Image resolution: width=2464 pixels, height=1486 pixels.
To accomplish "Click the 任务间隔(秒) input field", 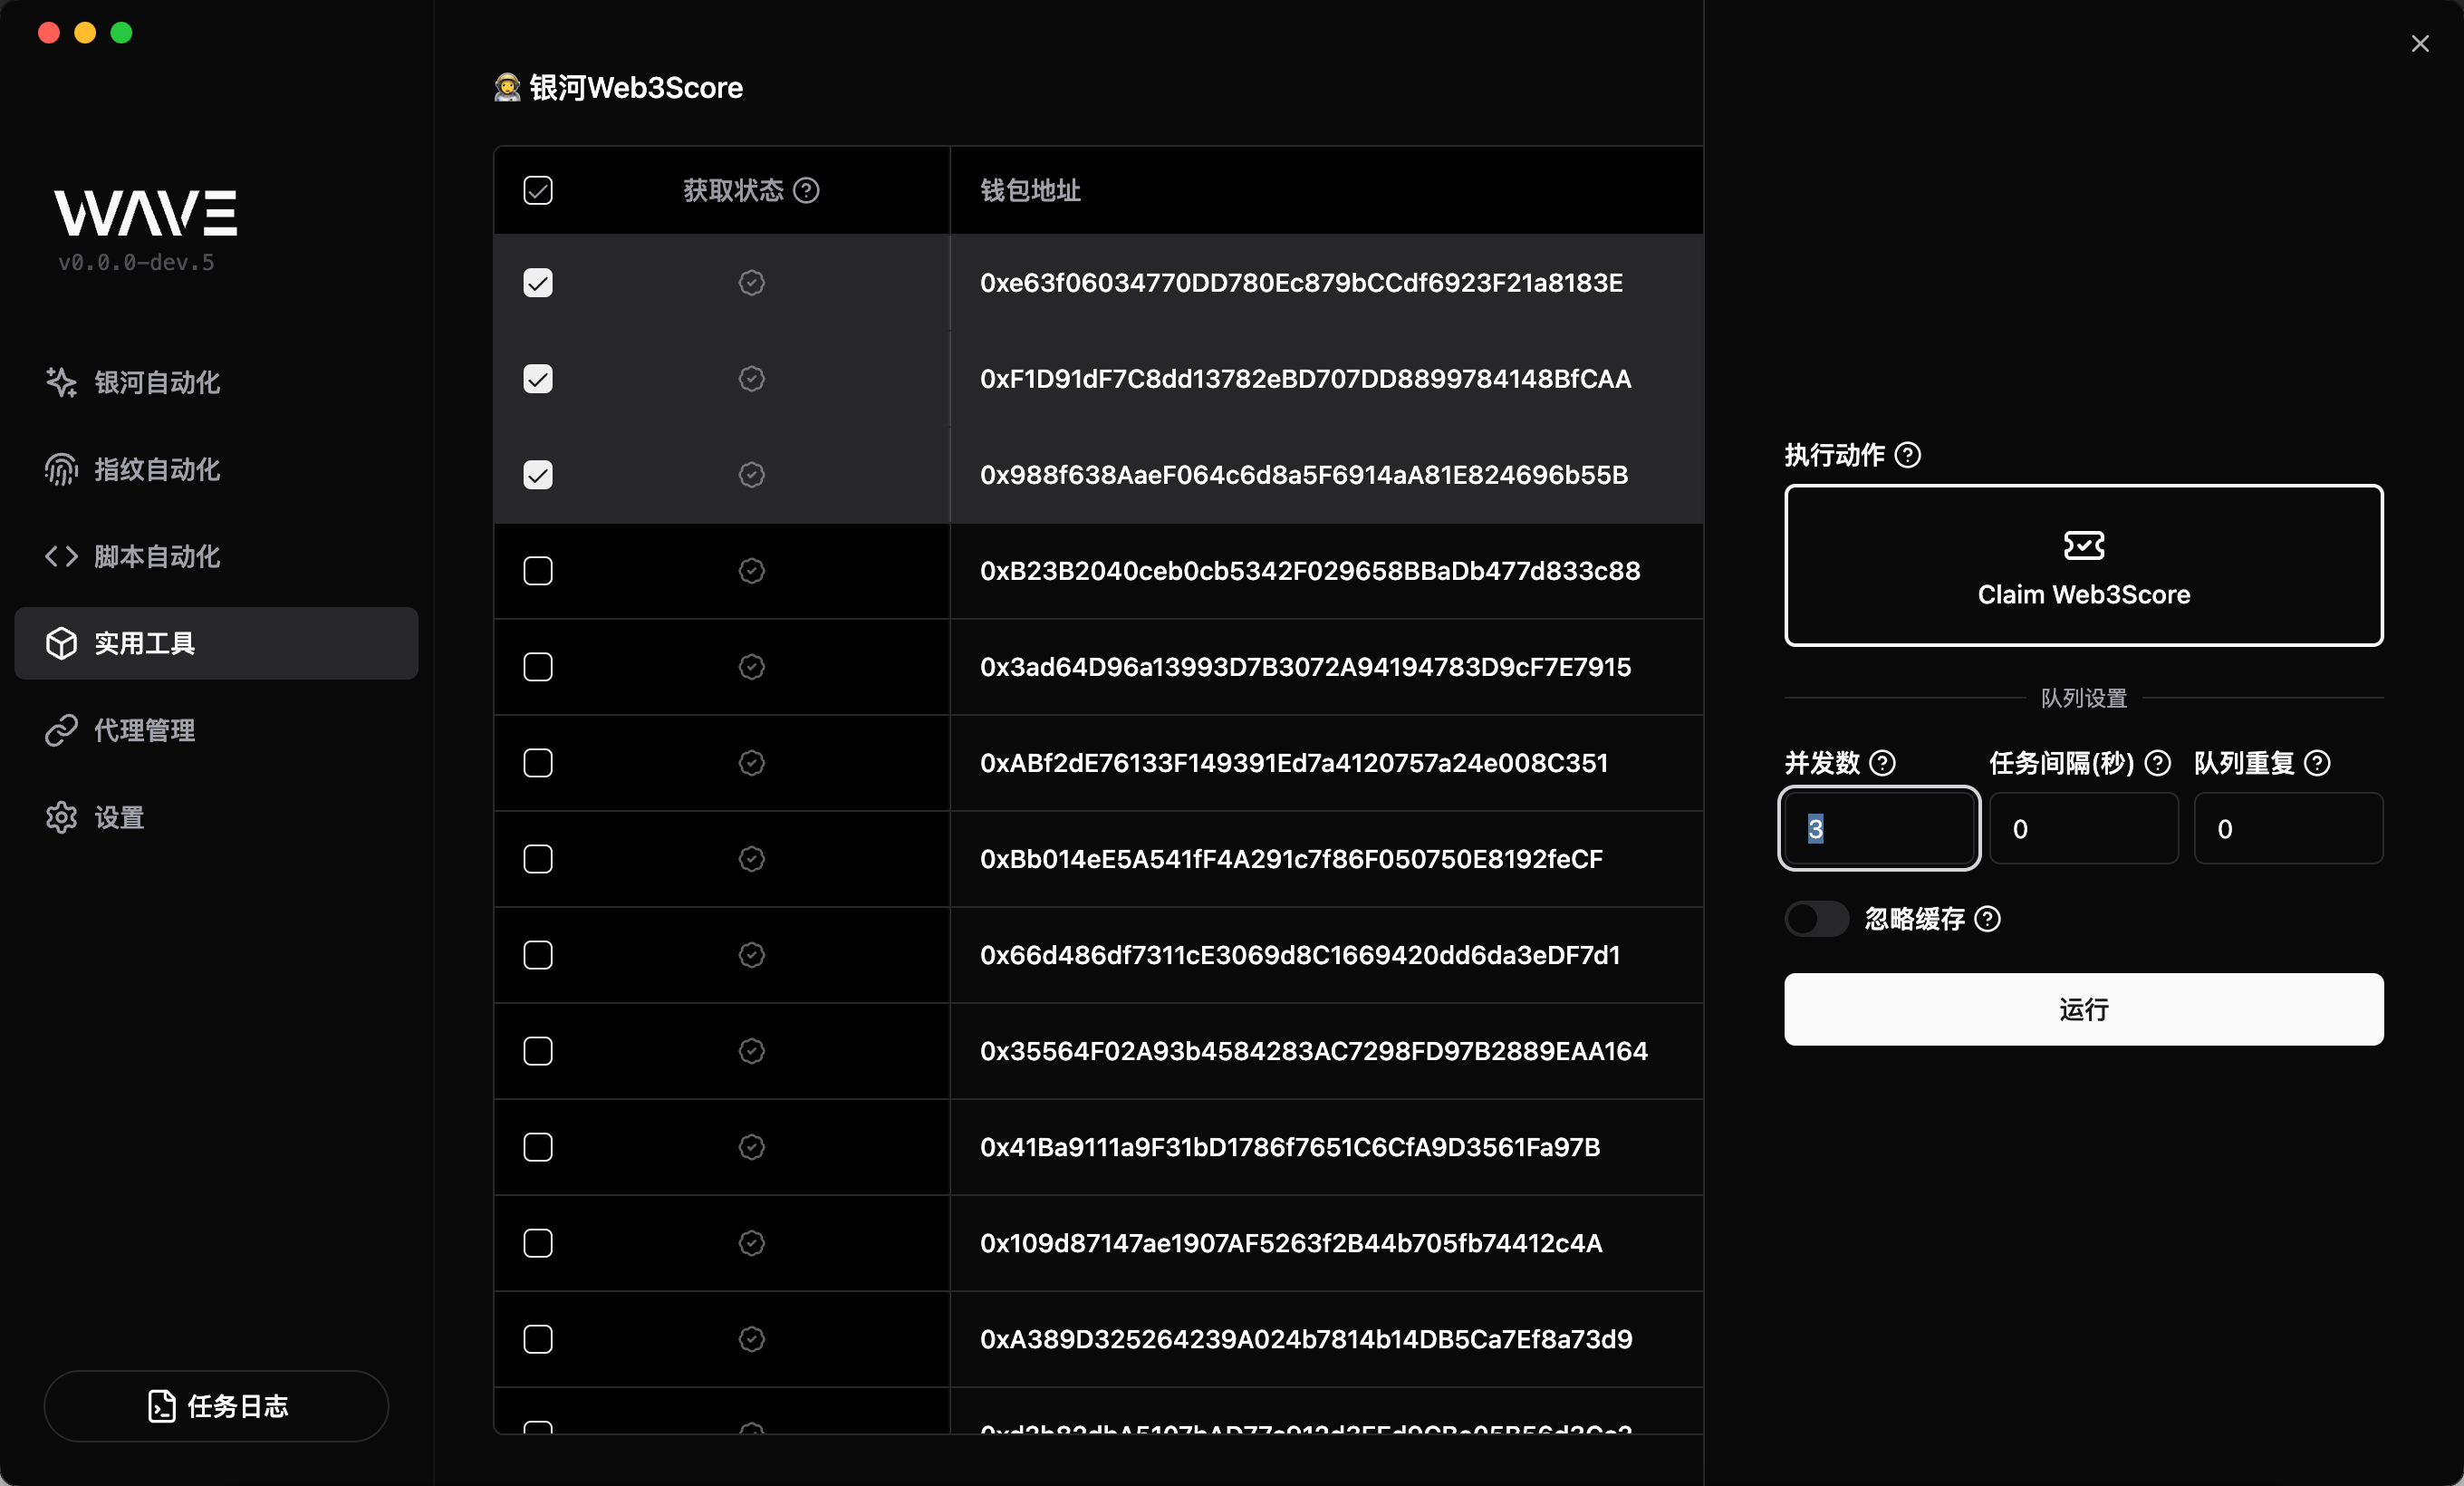I will tap(2083, 828).
